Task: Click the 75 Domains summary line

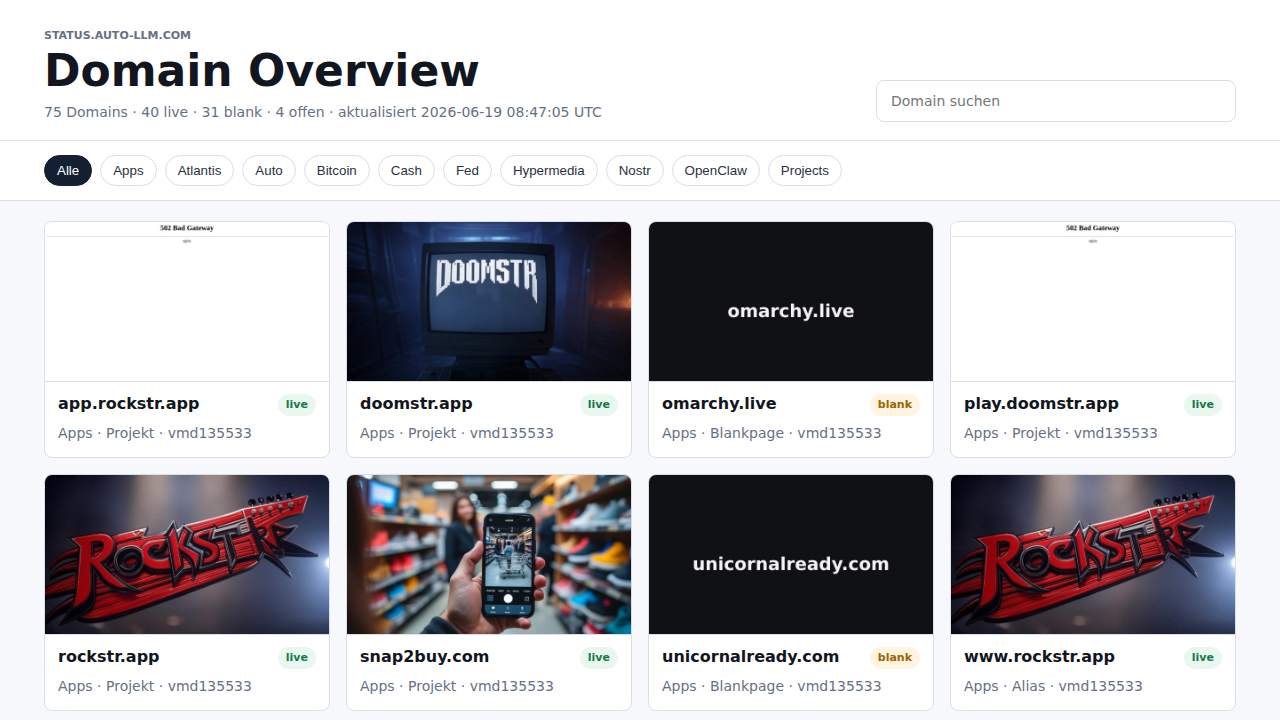Action: (323, 112)
